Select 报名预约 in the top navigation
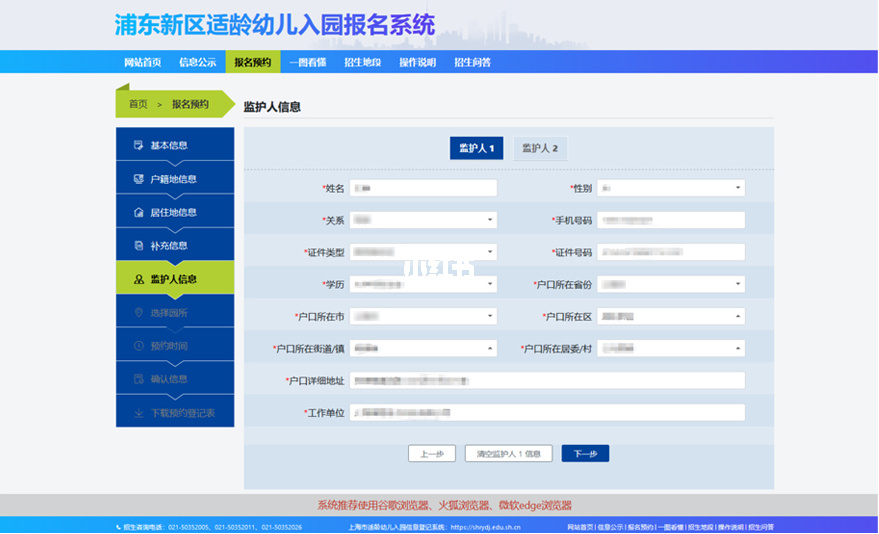Viewport: 879px width, 534px height. coord(253,62)
